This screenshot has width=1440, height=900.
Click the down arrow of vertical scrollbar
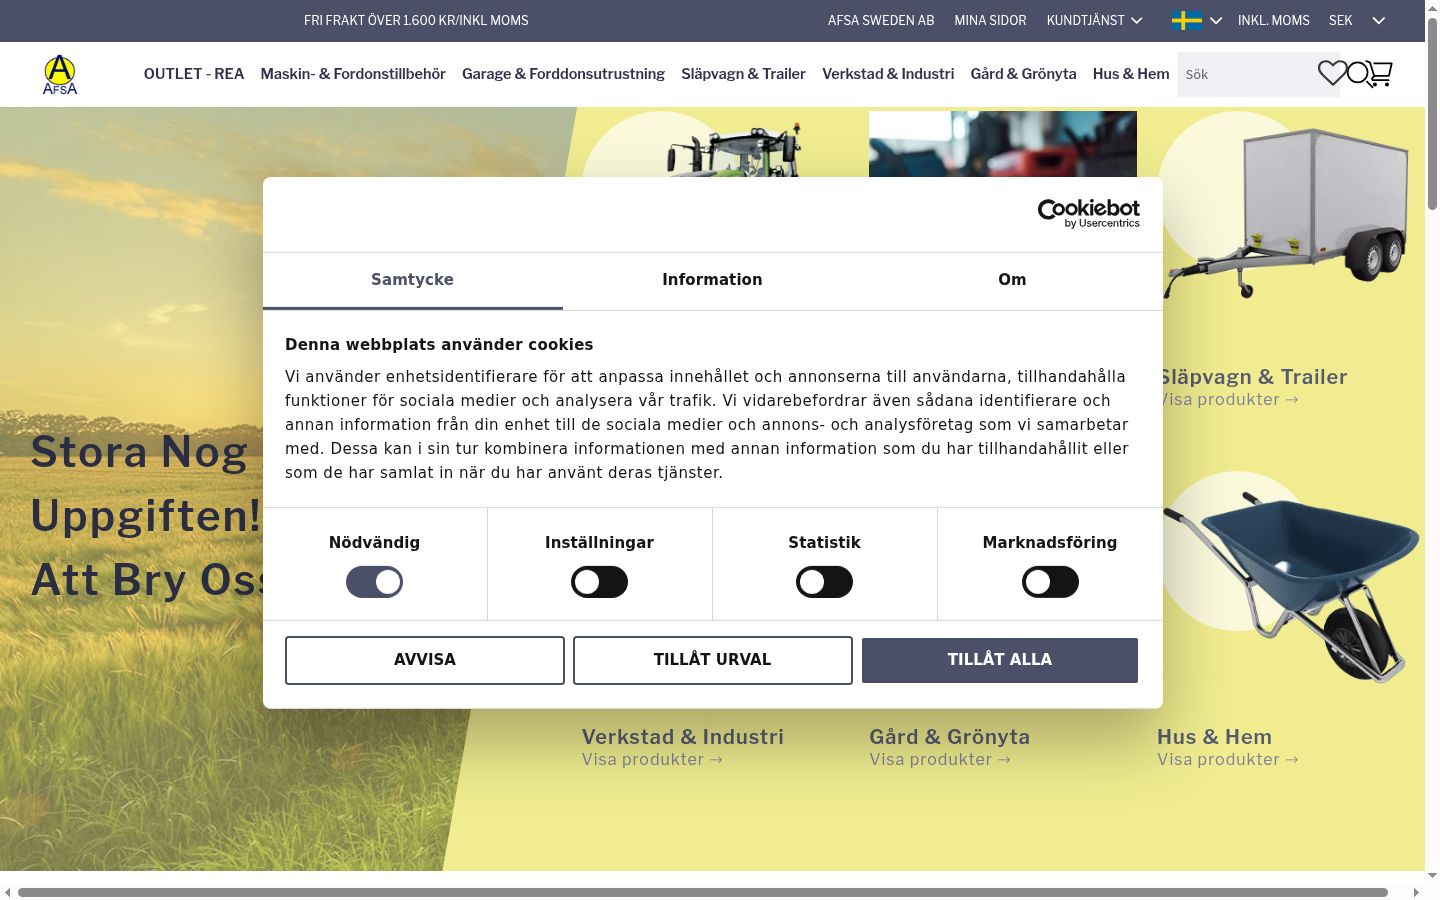click(1432, 876)
